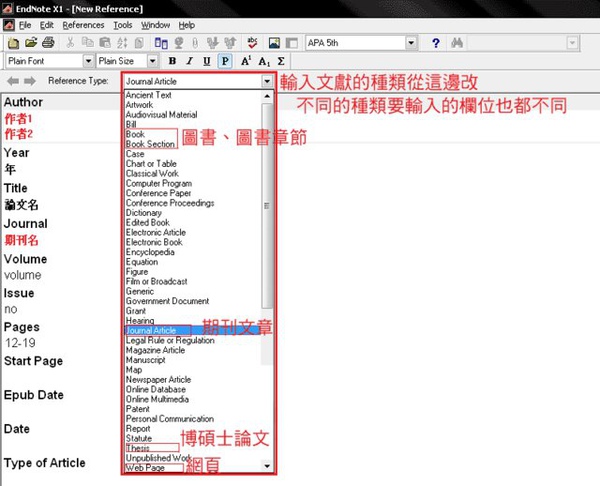Select Book Section reference type
This screenshot has height=486, width=600.
tap(150, 144)
